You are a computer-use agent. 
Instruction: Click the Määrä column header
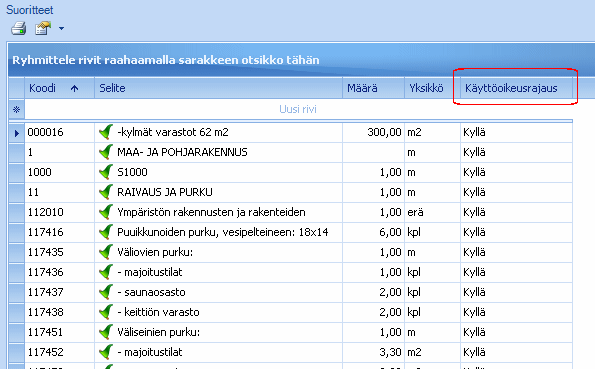tap(373, 88)
